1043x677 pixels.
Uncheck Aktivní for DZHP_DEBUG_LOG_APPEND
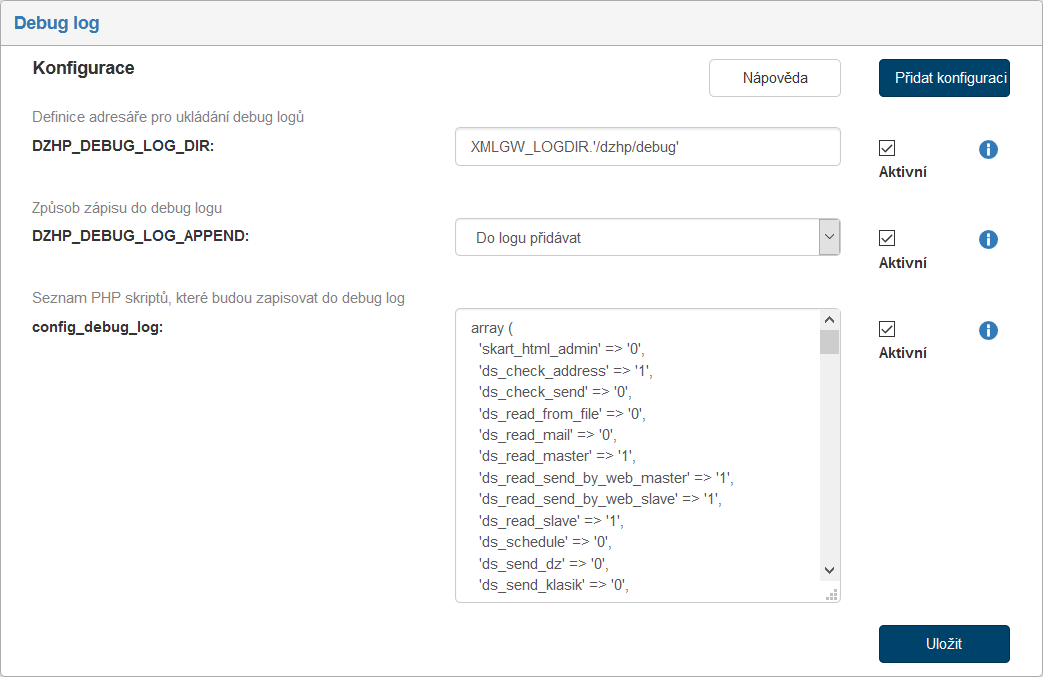click(887, 238)
